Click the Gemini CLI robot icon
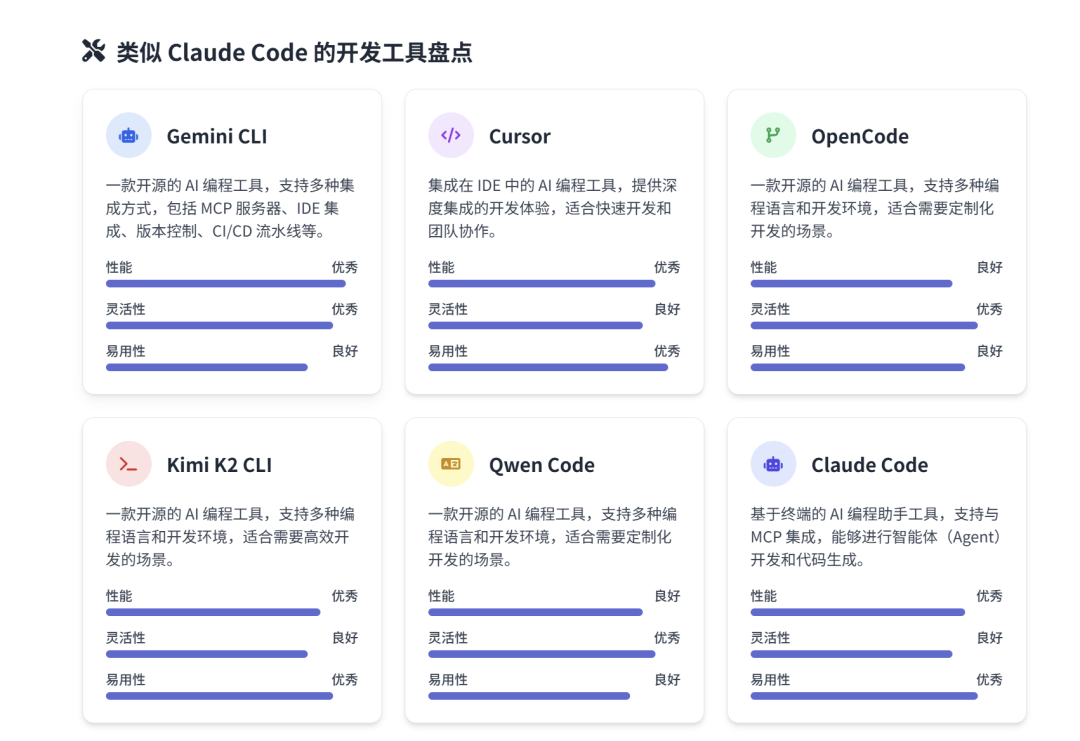 coord(129,136)
